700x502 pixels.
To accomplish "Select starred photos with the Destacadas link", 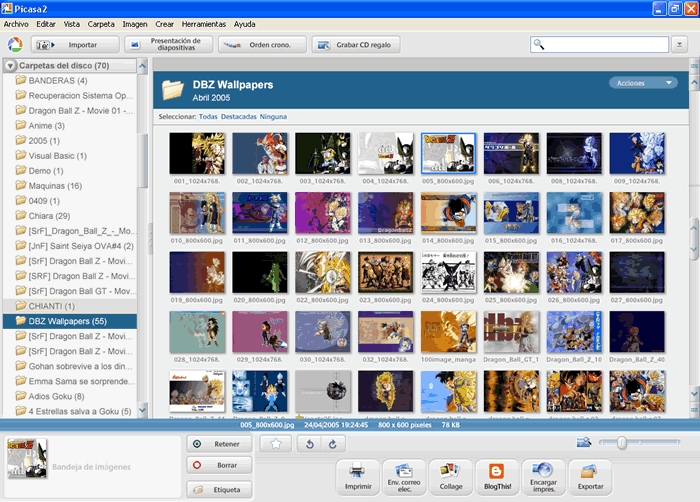I will (x=238, y=117).
